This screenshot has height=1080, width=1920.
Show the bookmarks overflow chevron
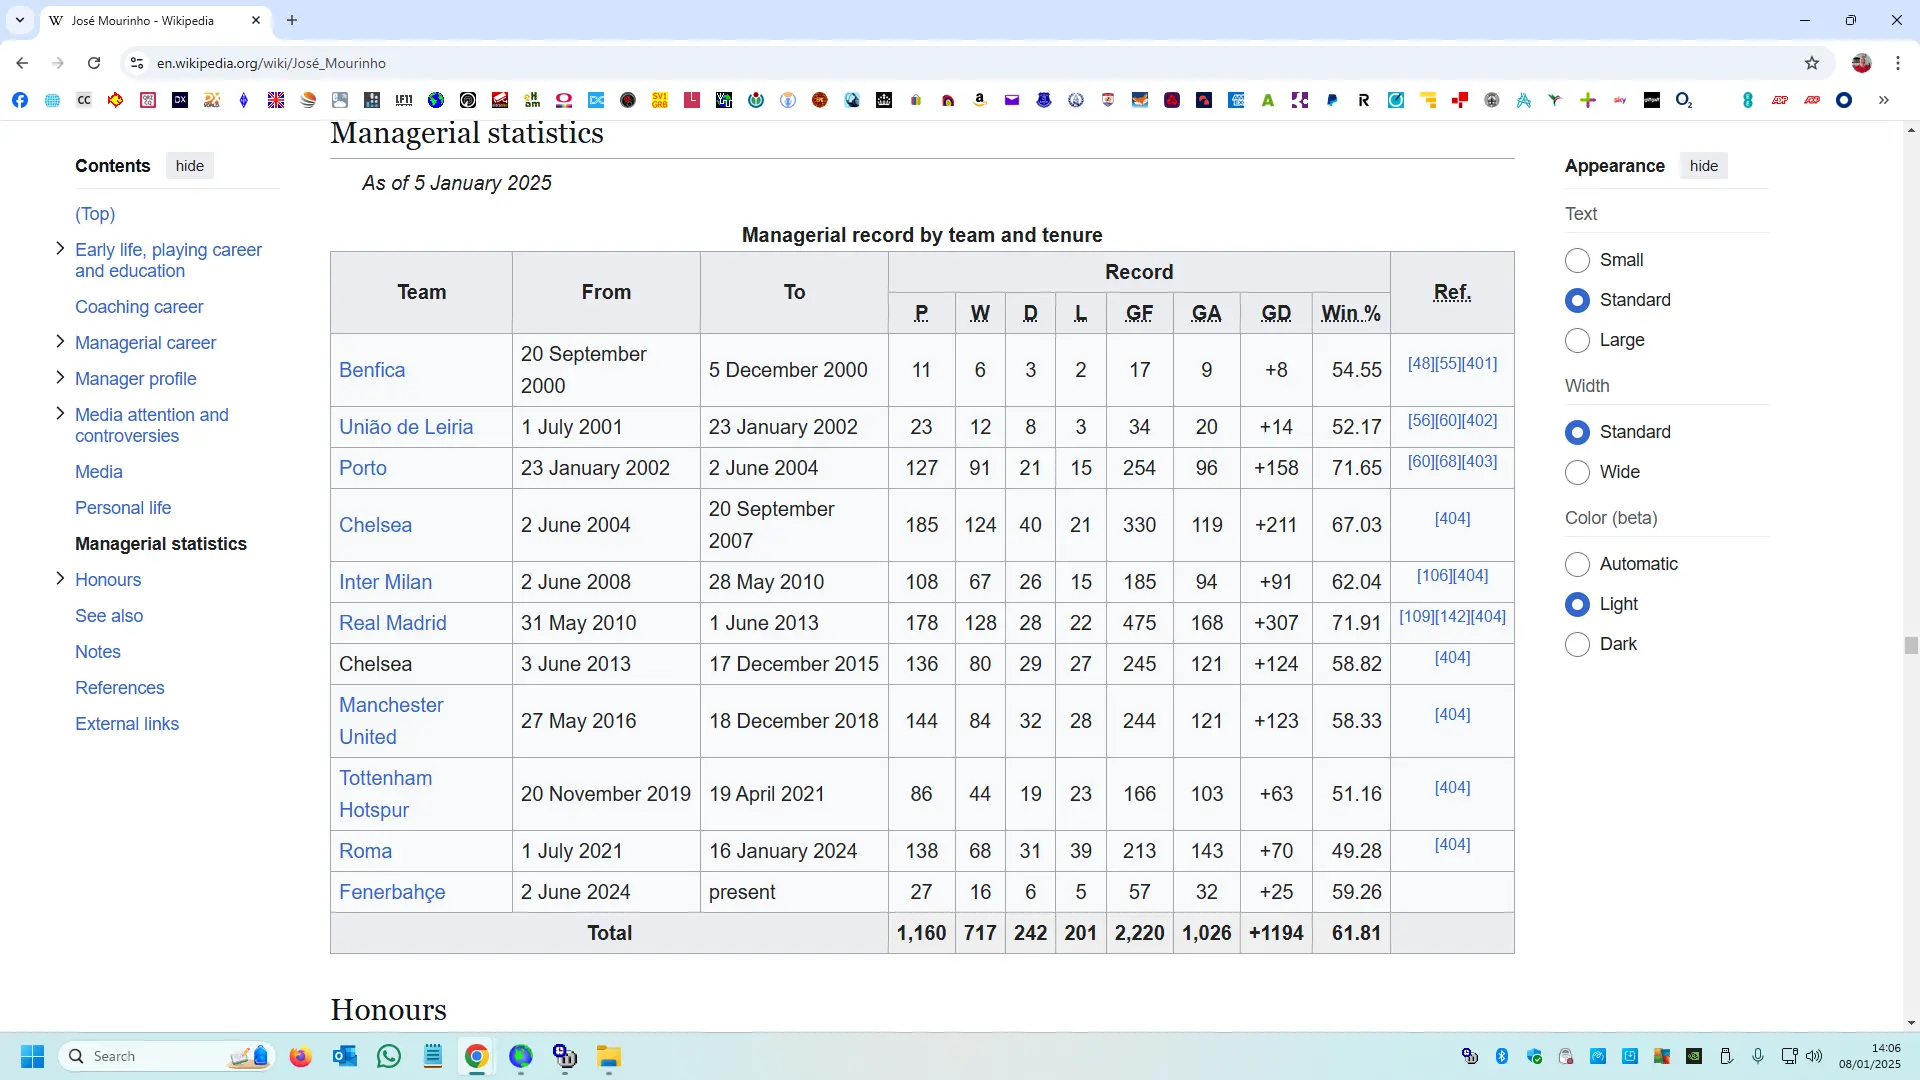click(x=1884, y=100)
